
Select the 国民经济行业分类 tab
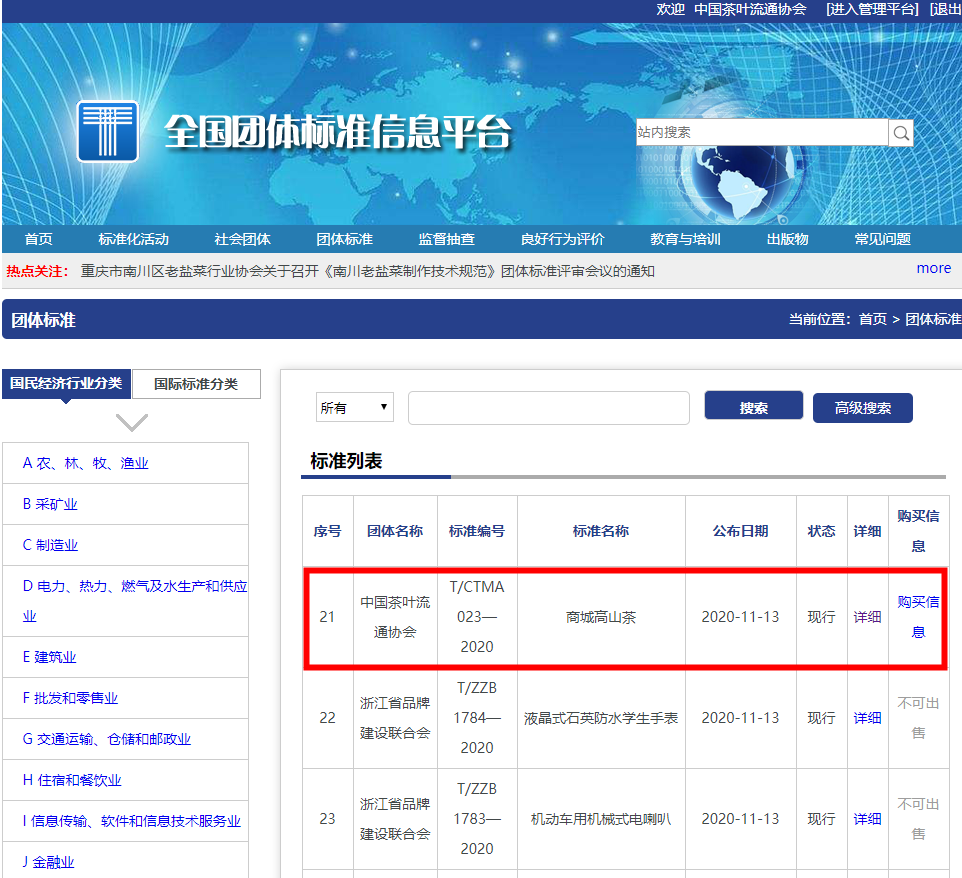tap(66, 384)
